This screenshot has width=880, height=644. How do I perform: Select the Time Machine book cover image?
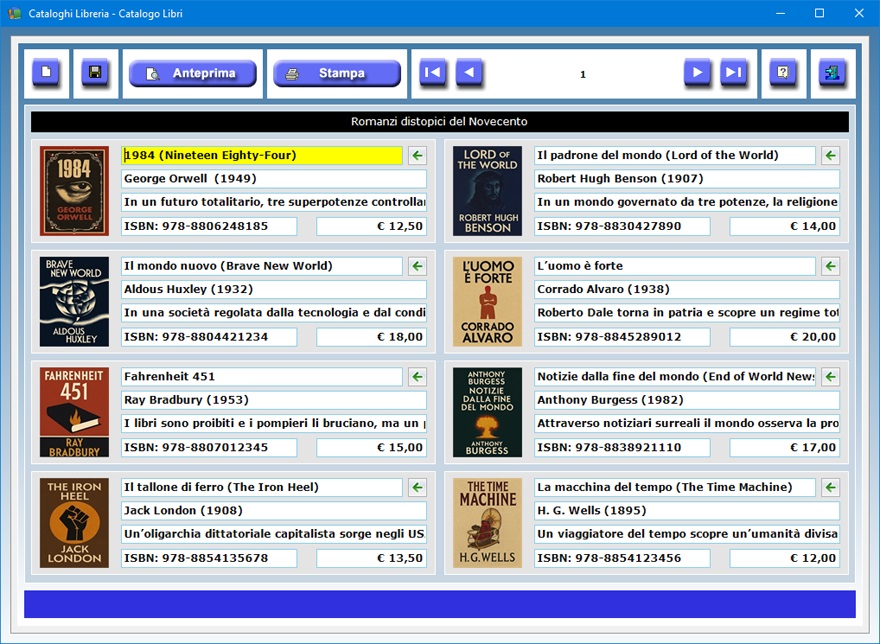(487, 523)
